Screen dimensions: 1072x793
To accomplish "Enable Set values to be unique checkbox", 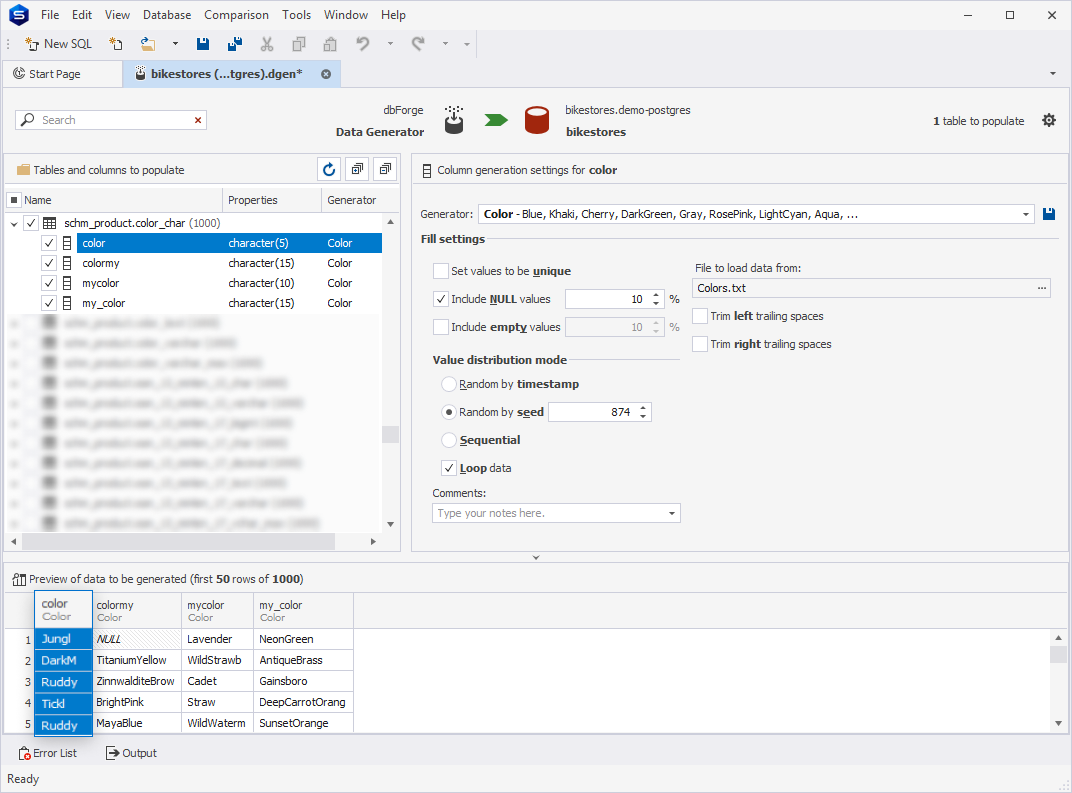I will (x=441, y=271).
